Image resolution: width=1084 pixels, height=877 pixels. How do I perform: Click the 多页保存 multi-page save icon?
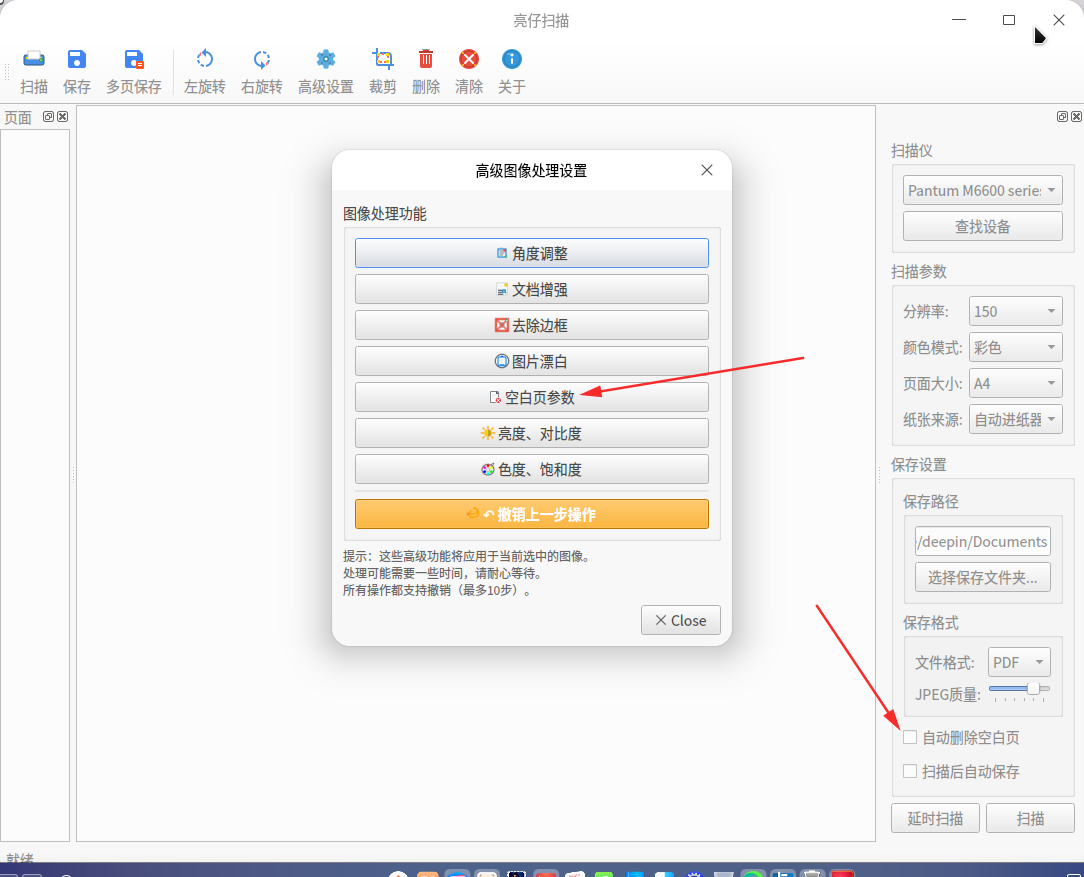[x=133, y=59]
